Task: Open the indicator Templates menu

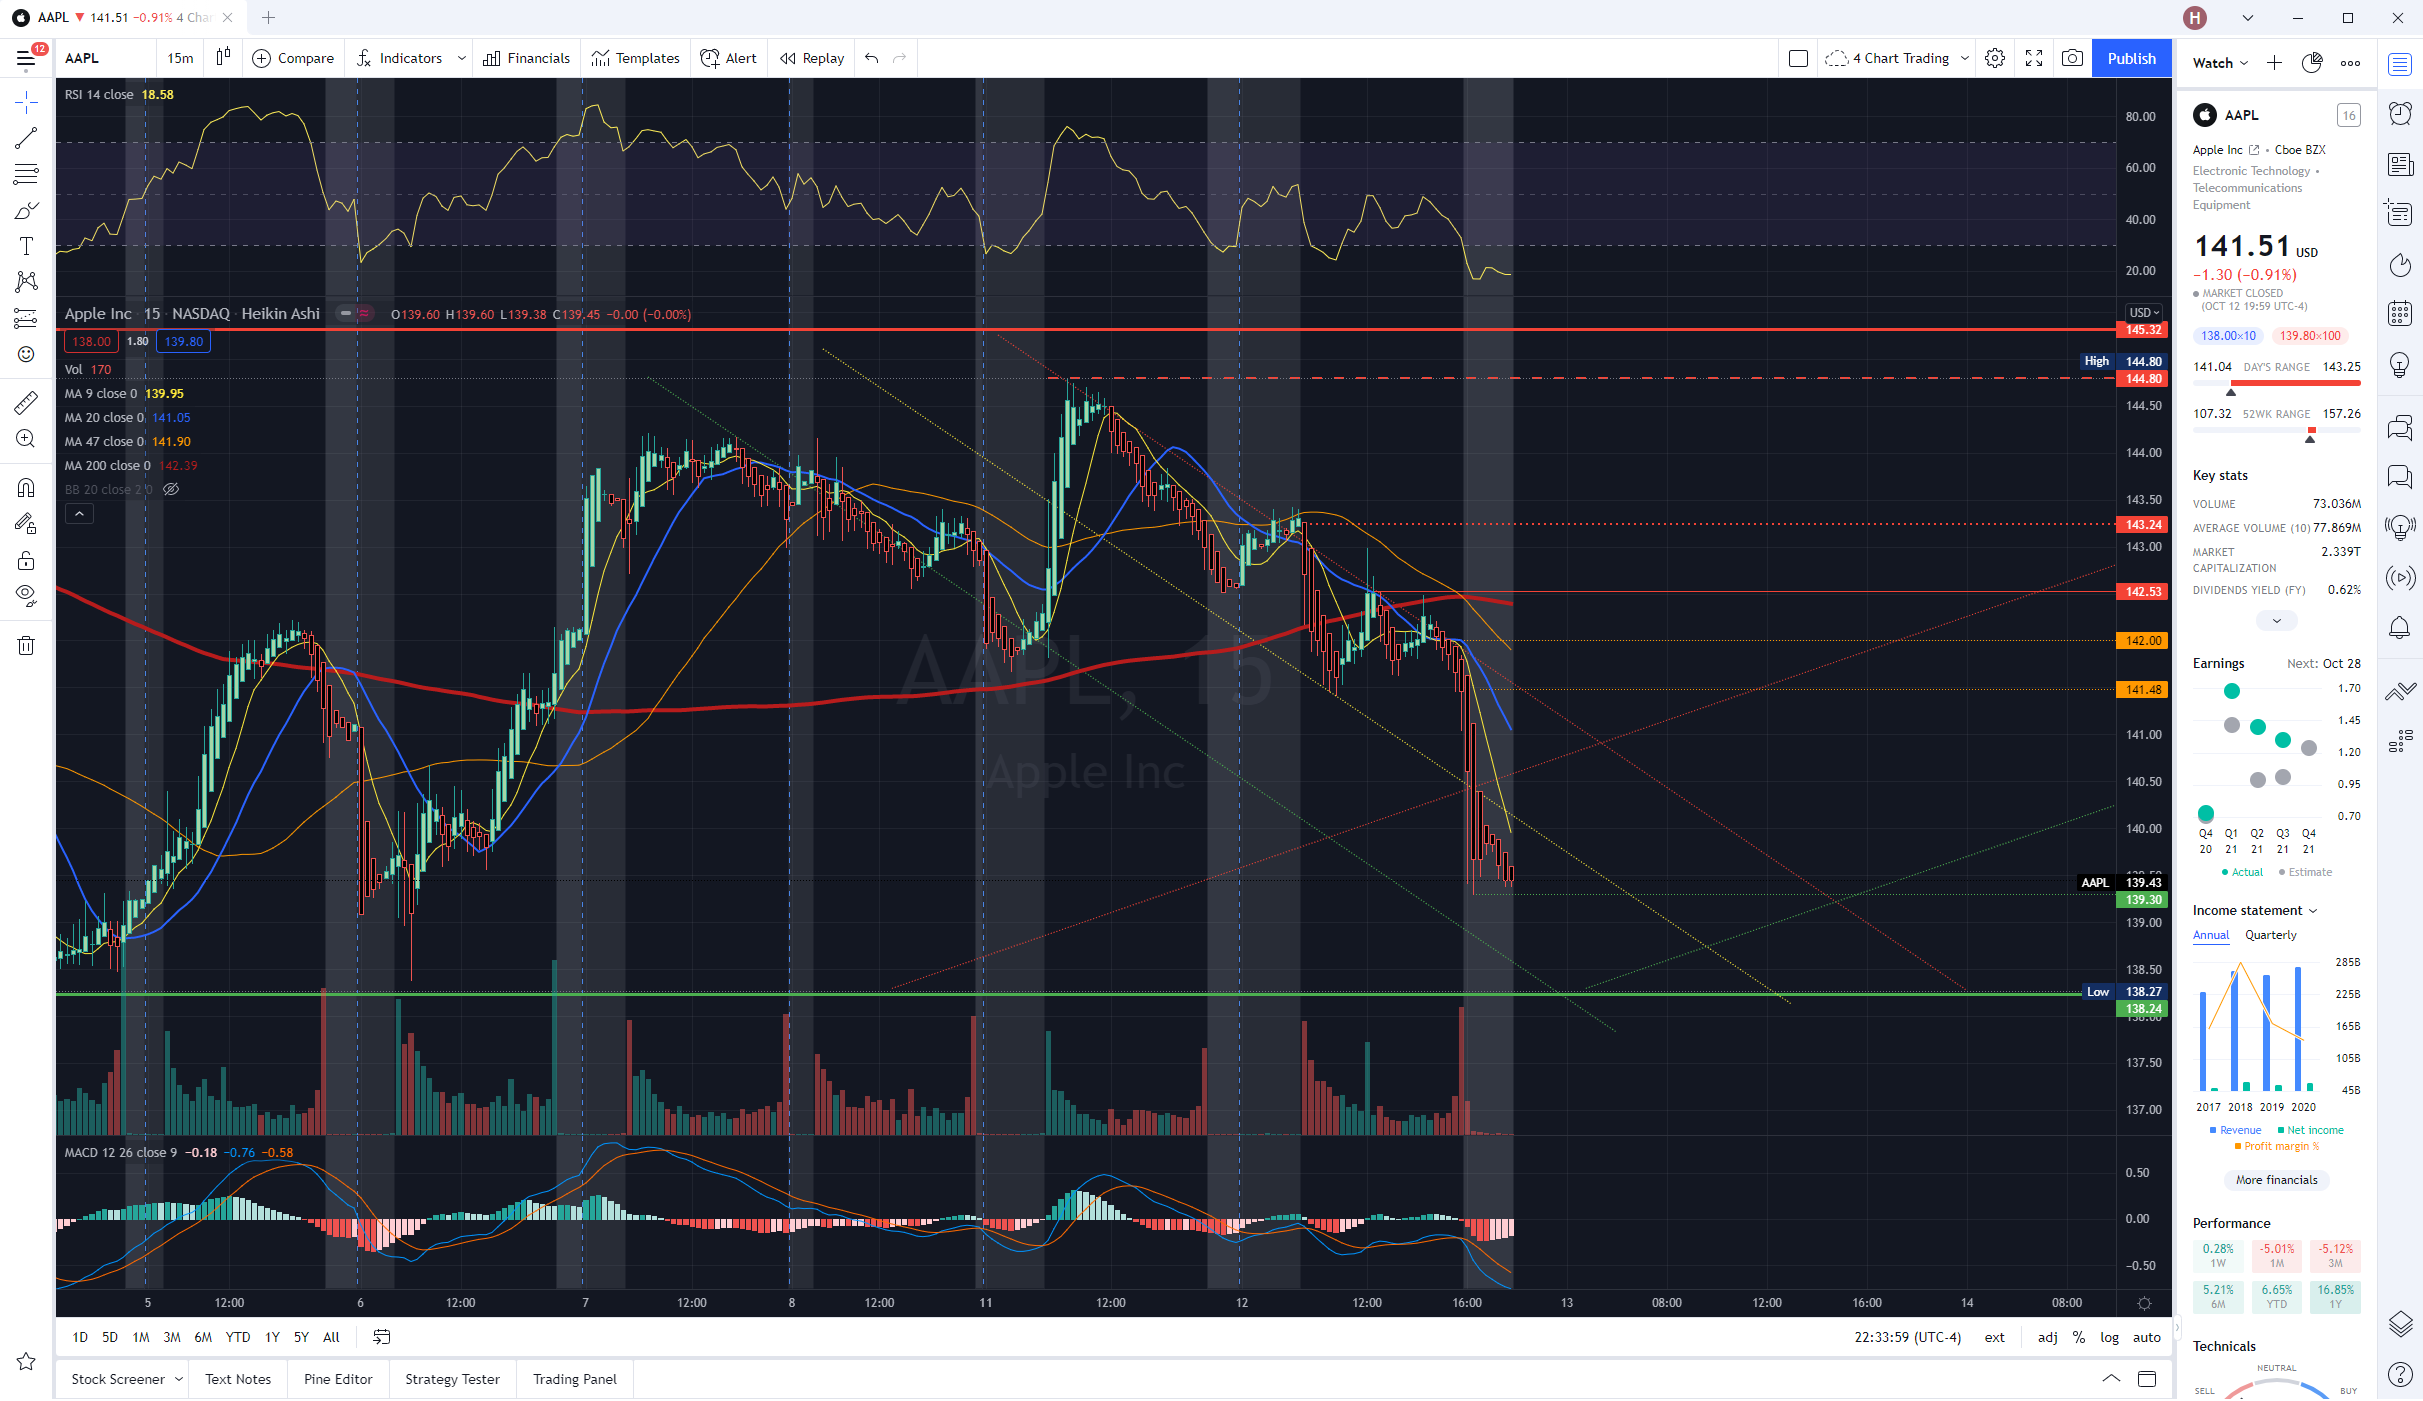Action: pyautogui.click(x=636, y=58)
